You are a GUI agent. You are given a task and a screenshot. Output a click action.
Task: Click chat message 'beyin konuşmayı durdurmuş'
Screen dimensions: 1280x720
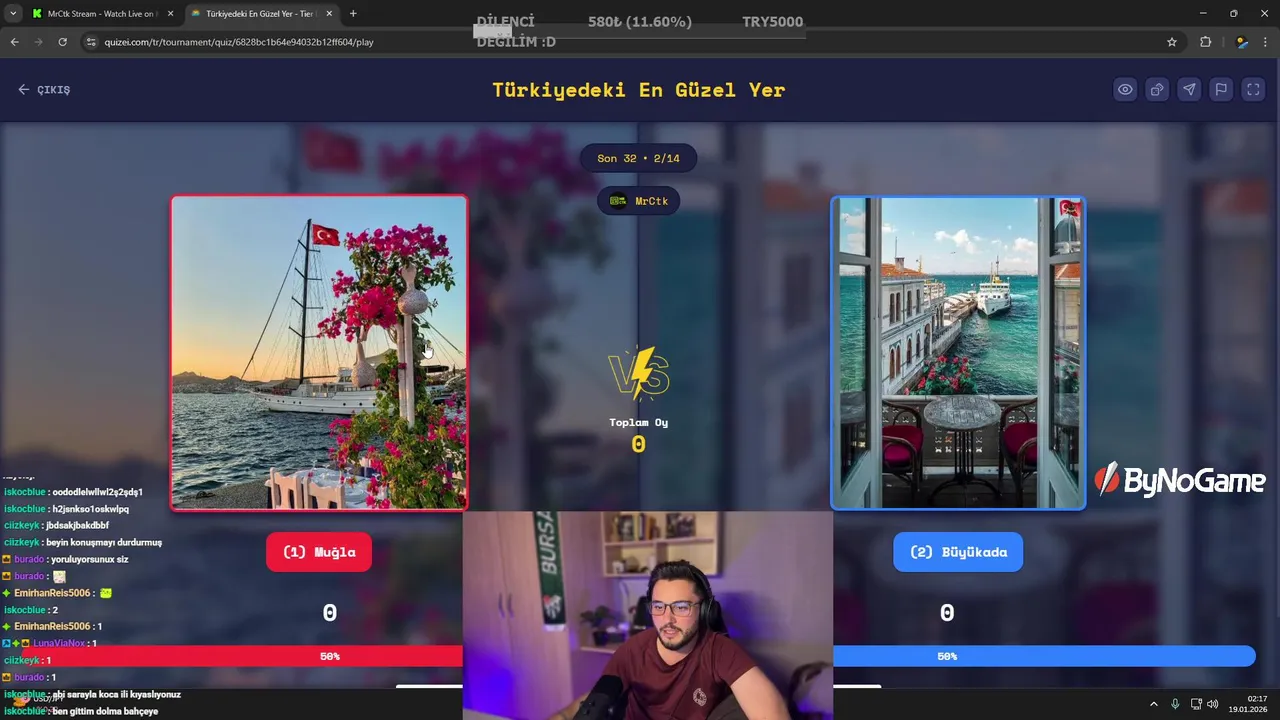[104, 542]
